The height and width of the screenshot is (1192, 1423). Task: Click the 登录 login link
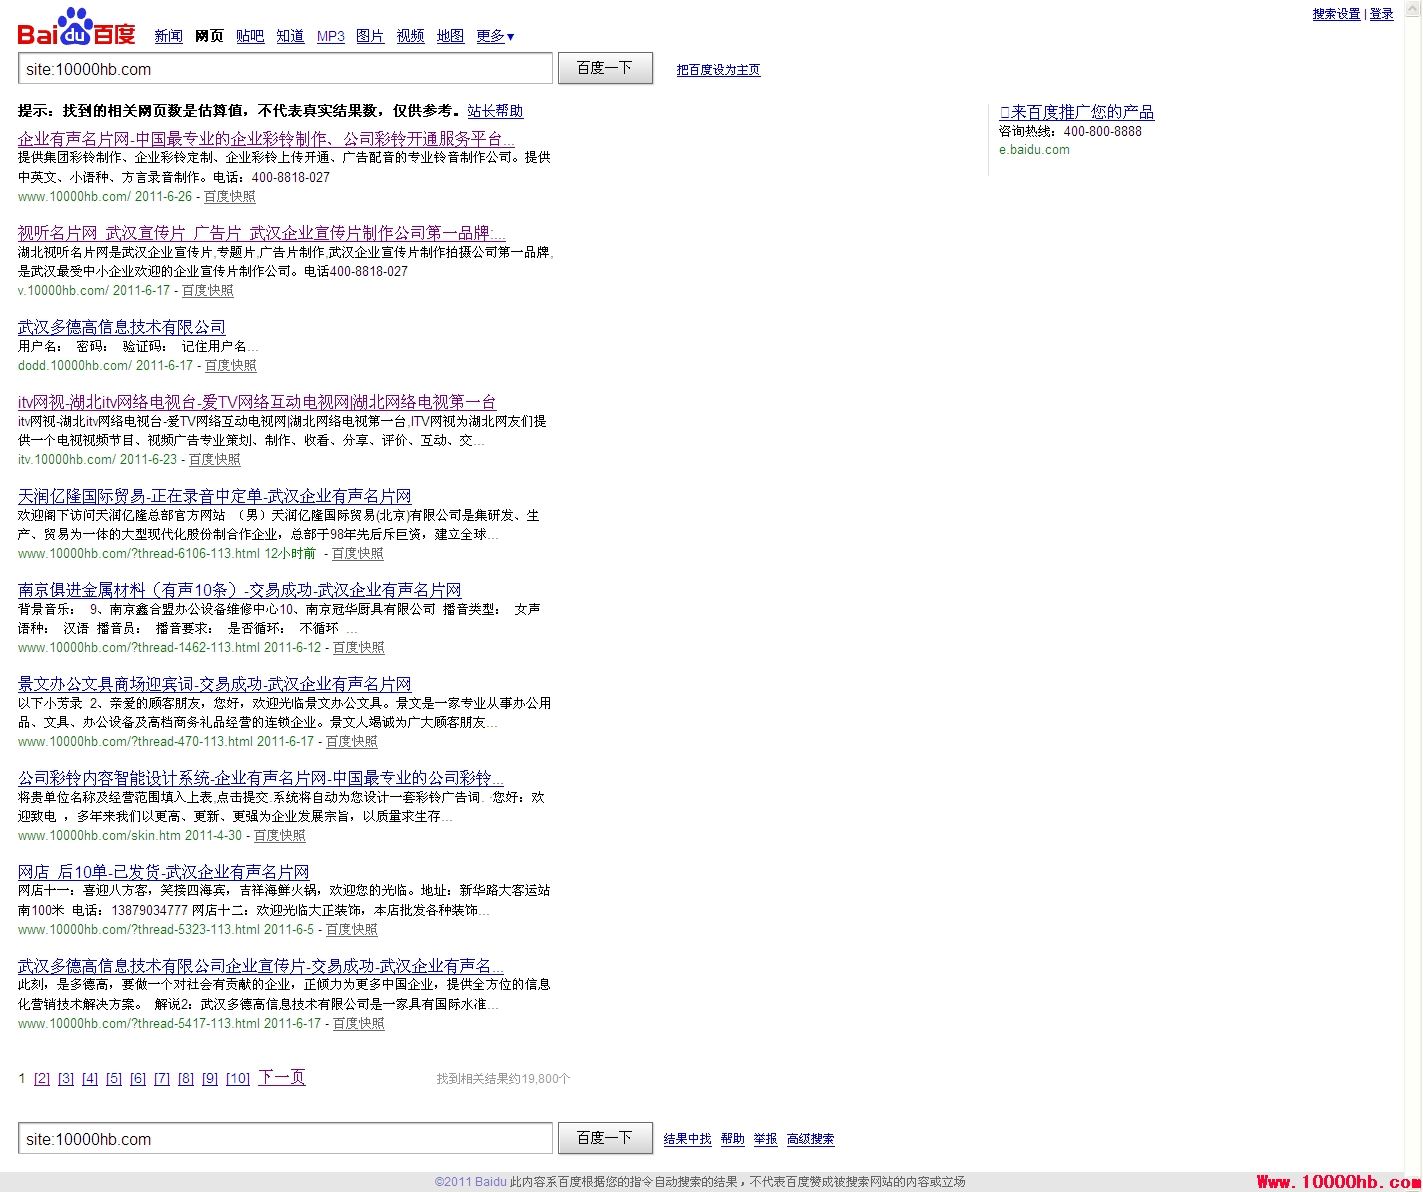[x=1381, y=14]
